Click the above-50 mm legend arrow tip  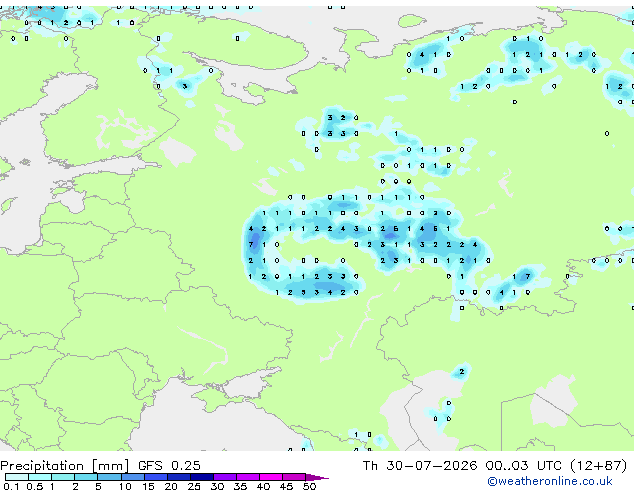pos(317,477)
